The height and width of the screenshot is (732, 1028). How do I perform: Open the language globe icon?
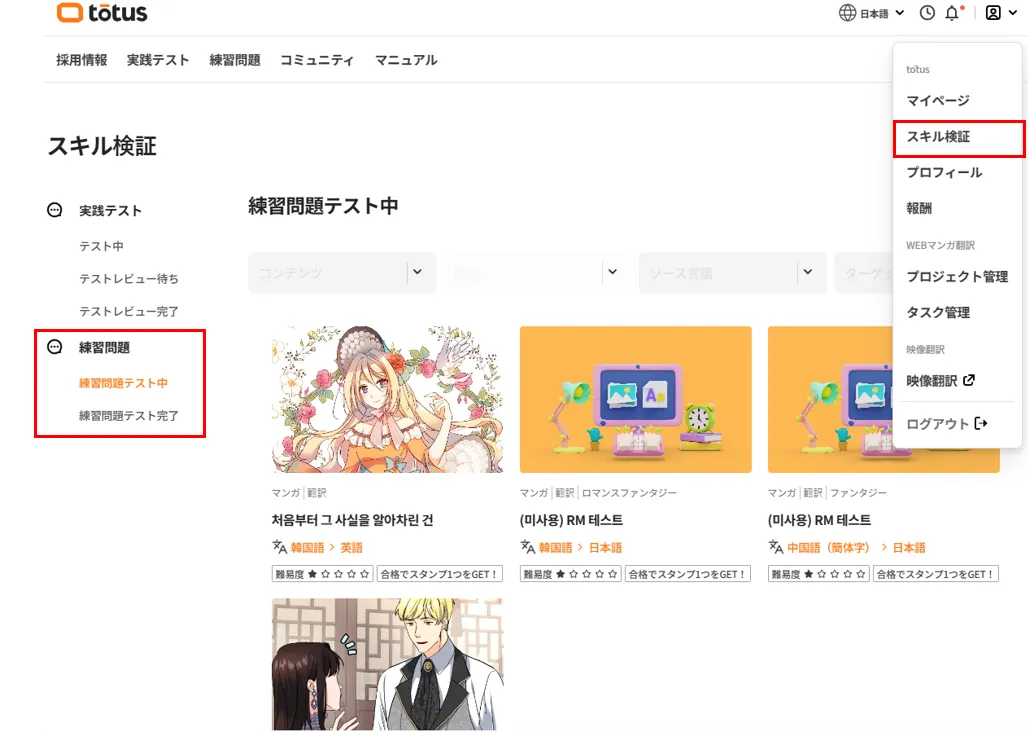[x=847, y=12]
